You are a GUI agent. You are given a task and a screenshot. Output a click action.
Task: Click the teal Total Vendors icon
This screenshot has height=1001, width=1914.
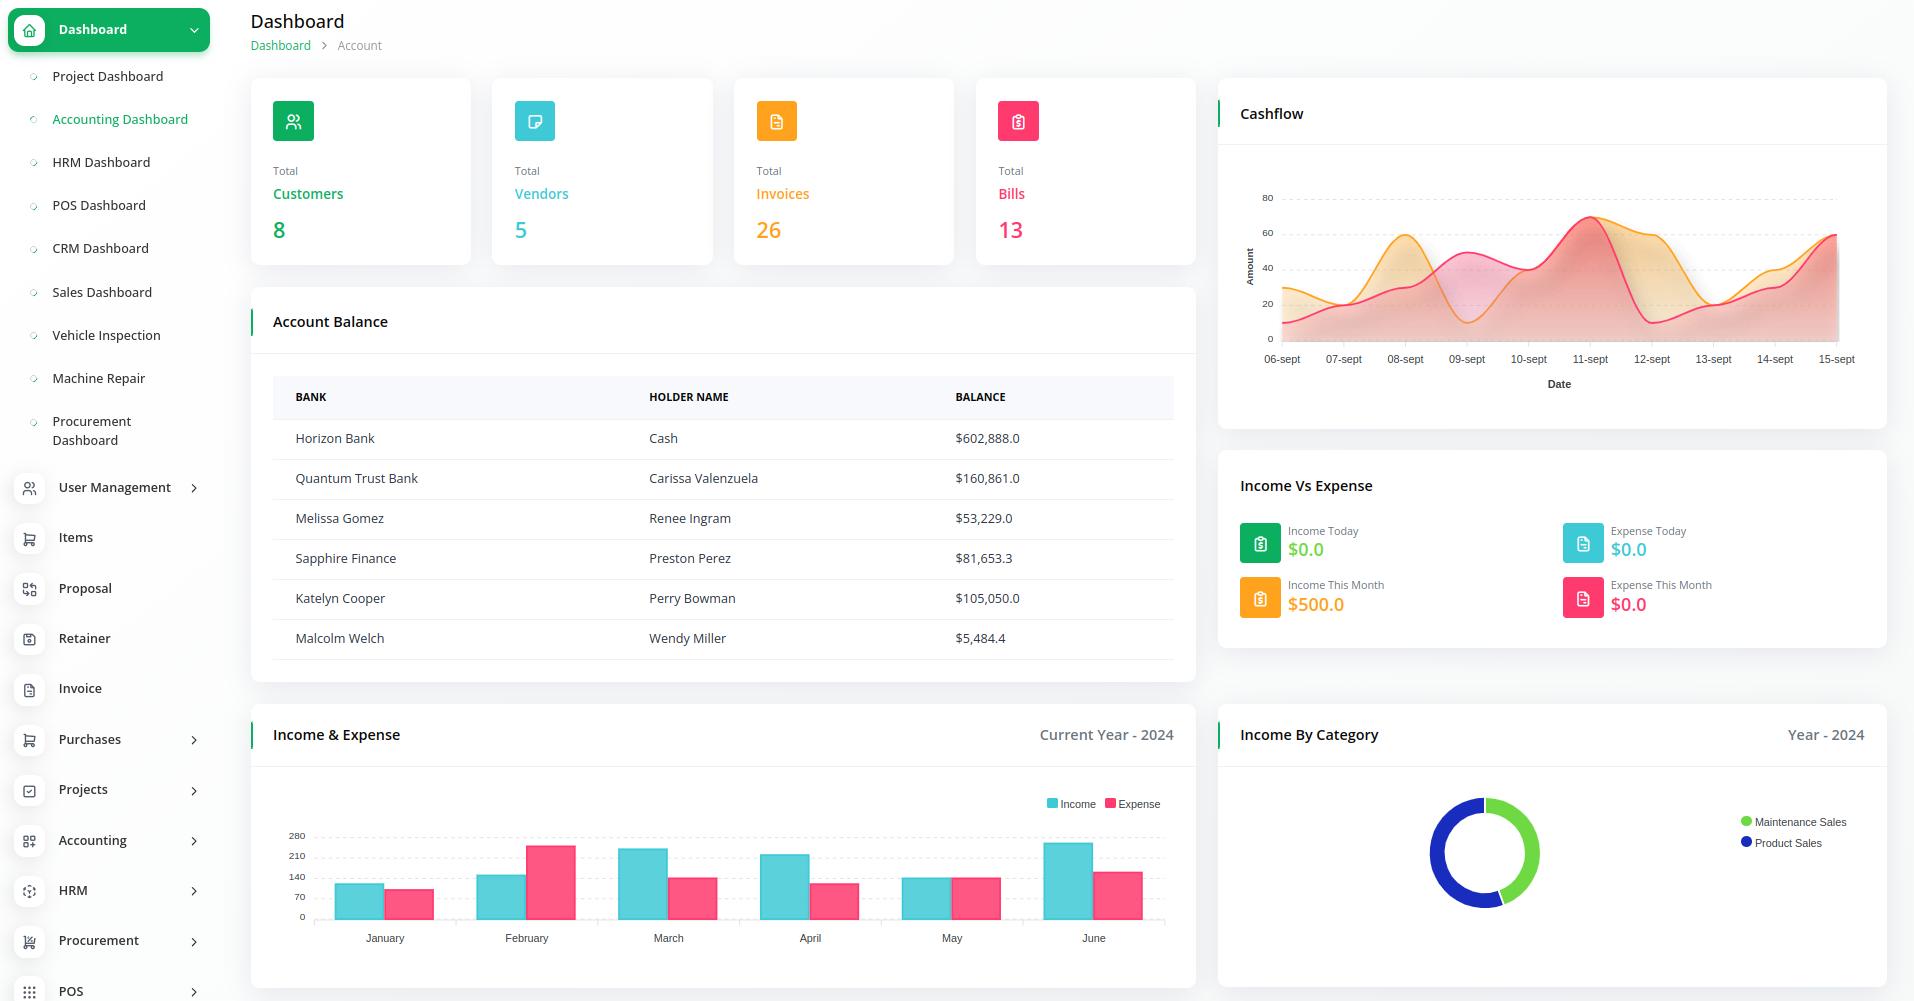coord(535,121)
